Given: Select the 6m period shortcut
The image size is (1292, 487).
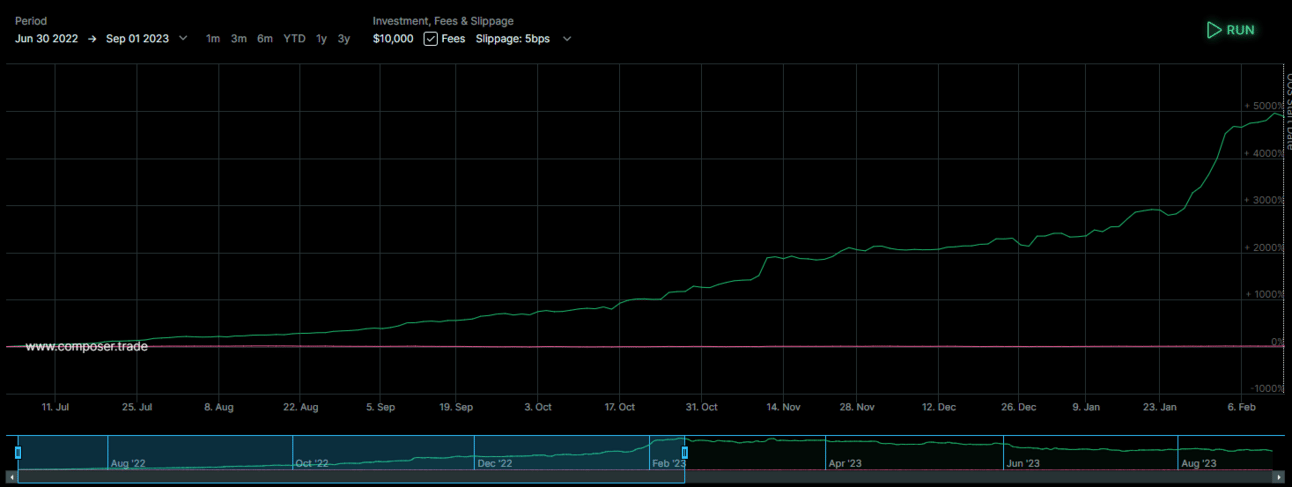Looking at the screenshot, I should click(x=265, y=39).
